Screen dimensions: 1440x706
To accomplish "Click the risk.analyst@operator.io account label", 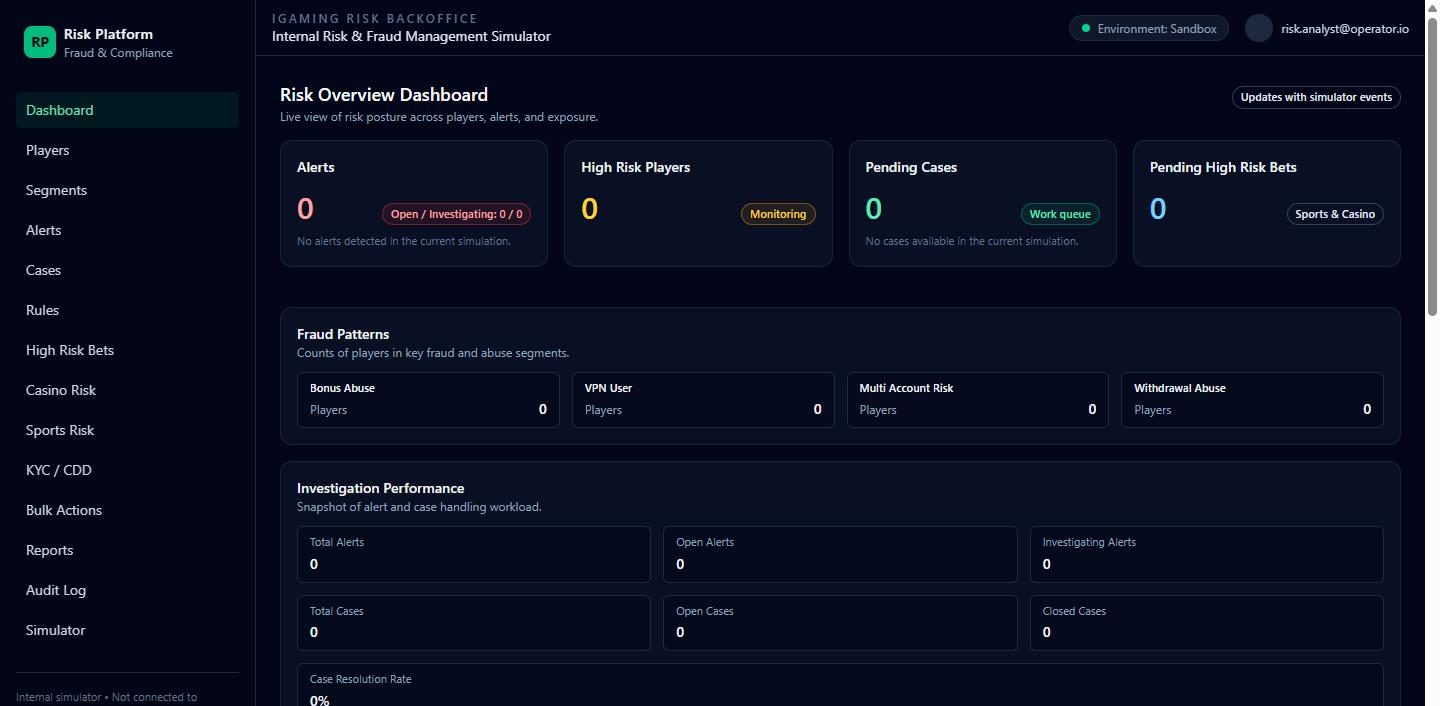I will click(x=1345, y=29).
